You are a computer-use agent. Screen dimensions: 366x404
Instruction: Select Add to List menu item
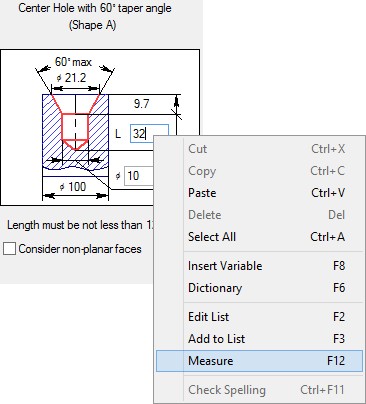point(259,339)
